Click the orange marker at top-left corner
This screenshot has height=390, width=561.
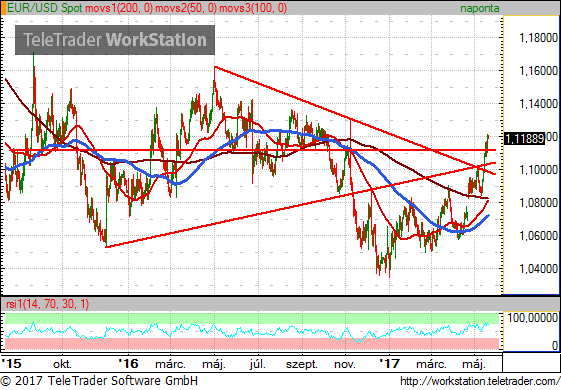click(x=3, y=8)
